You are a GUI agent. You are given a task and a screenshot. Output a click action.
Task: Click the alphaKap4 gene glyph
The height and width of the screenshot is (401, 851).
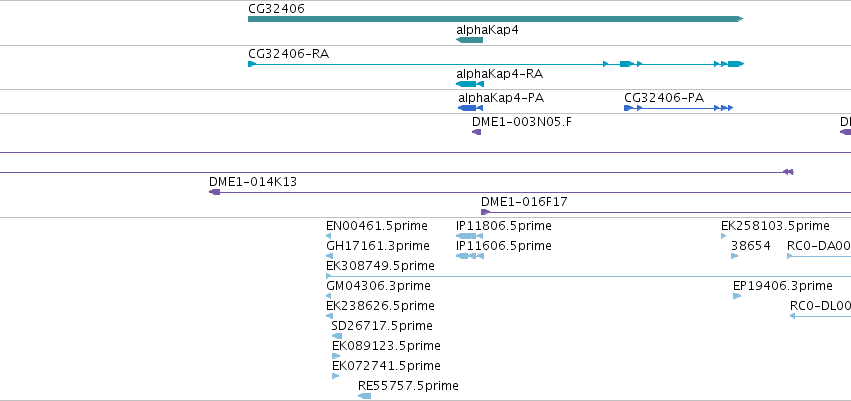[469, 40]
